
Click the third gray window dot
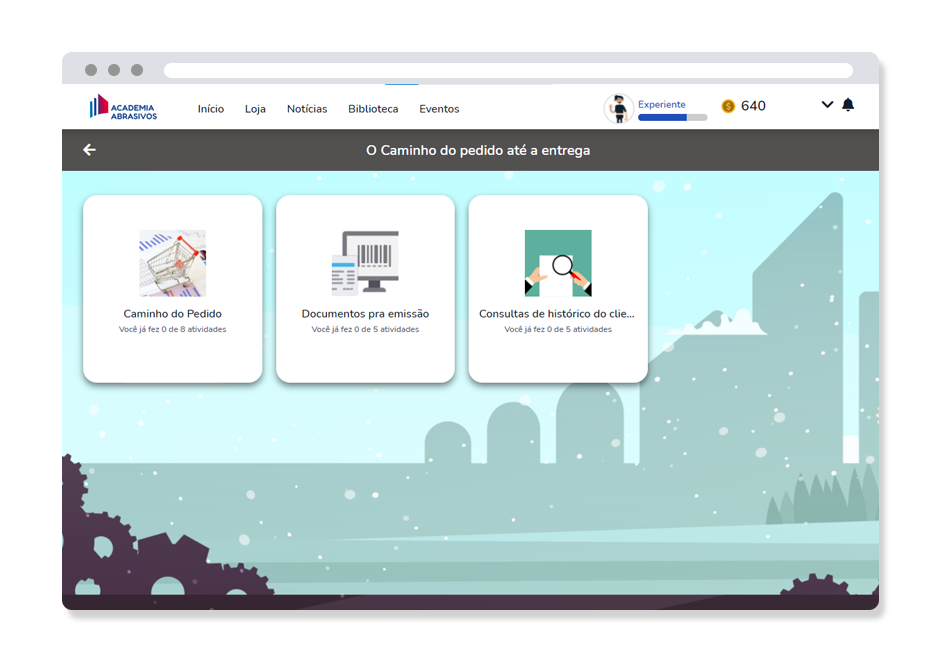[137, 70]
